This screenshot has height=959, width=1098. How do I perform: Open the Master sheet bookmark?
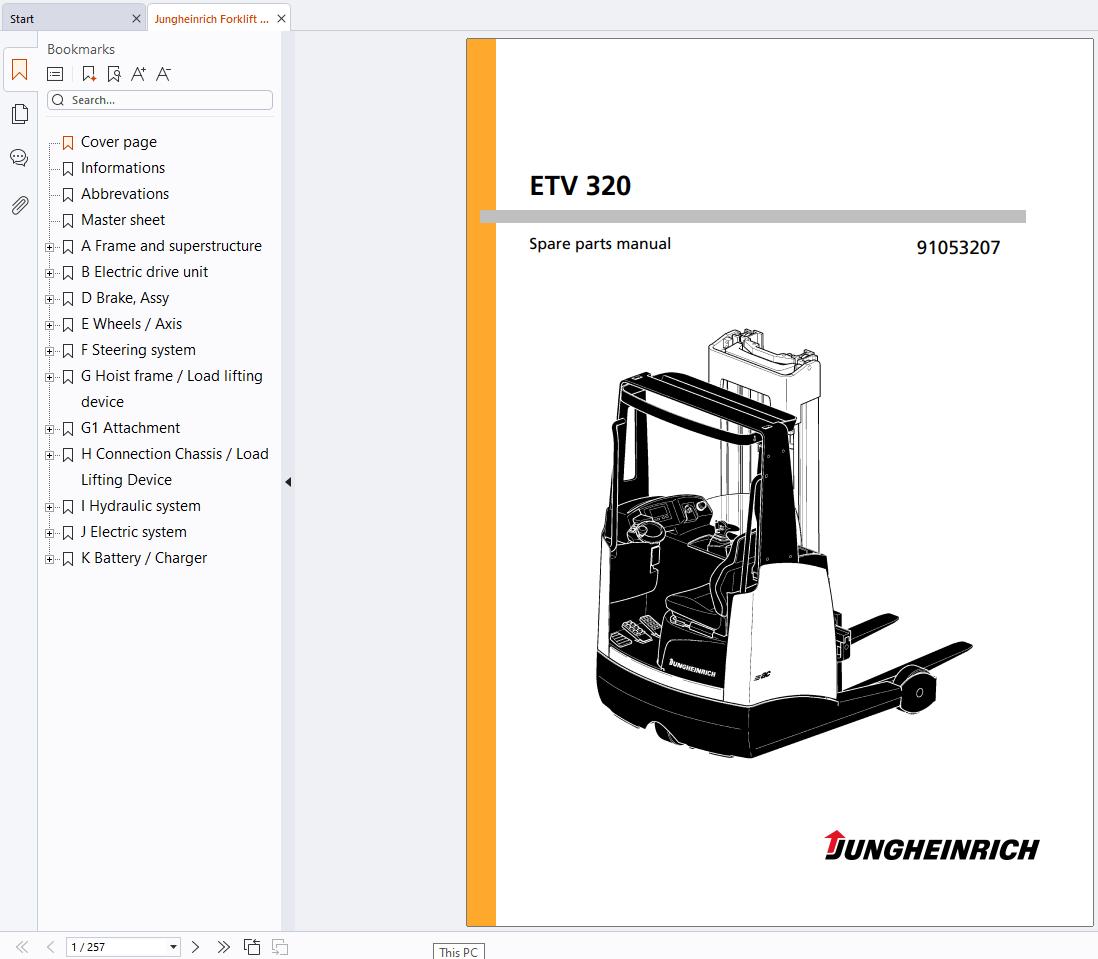[123, 220]
